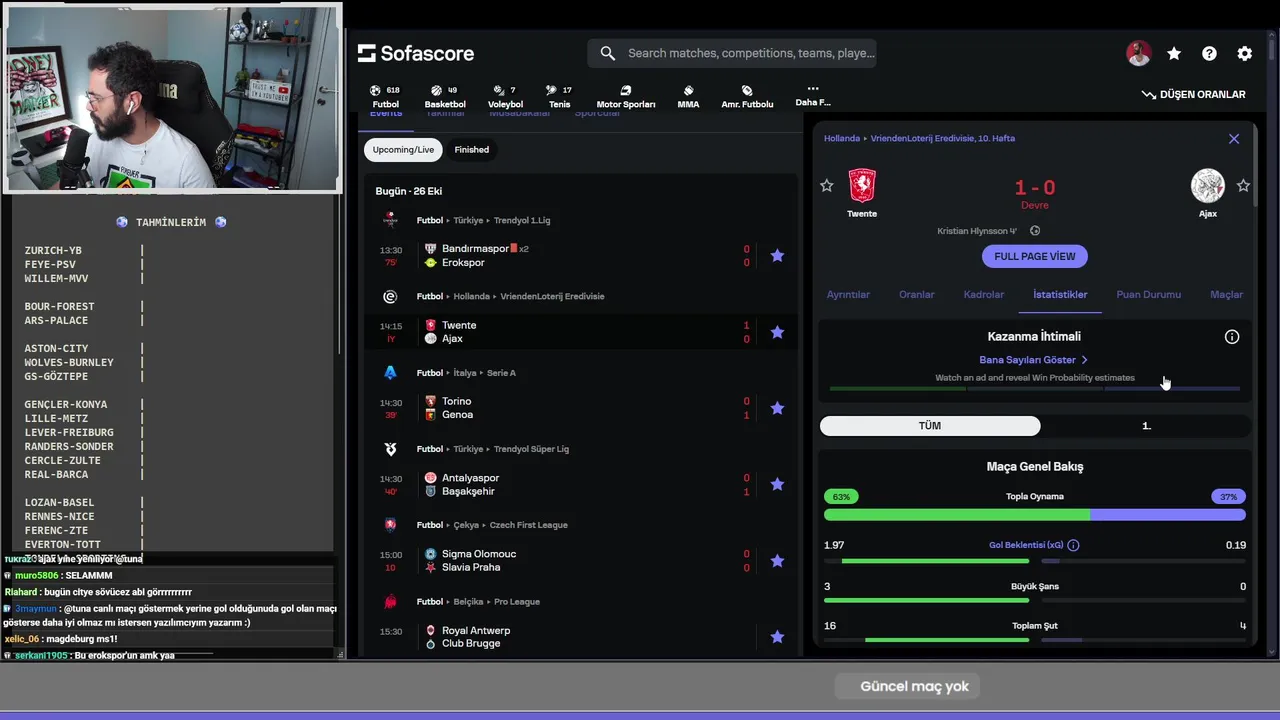Screen dimensions: 1280x720
Task: Click the Serie A league logo
Action: tap(390, 373)
